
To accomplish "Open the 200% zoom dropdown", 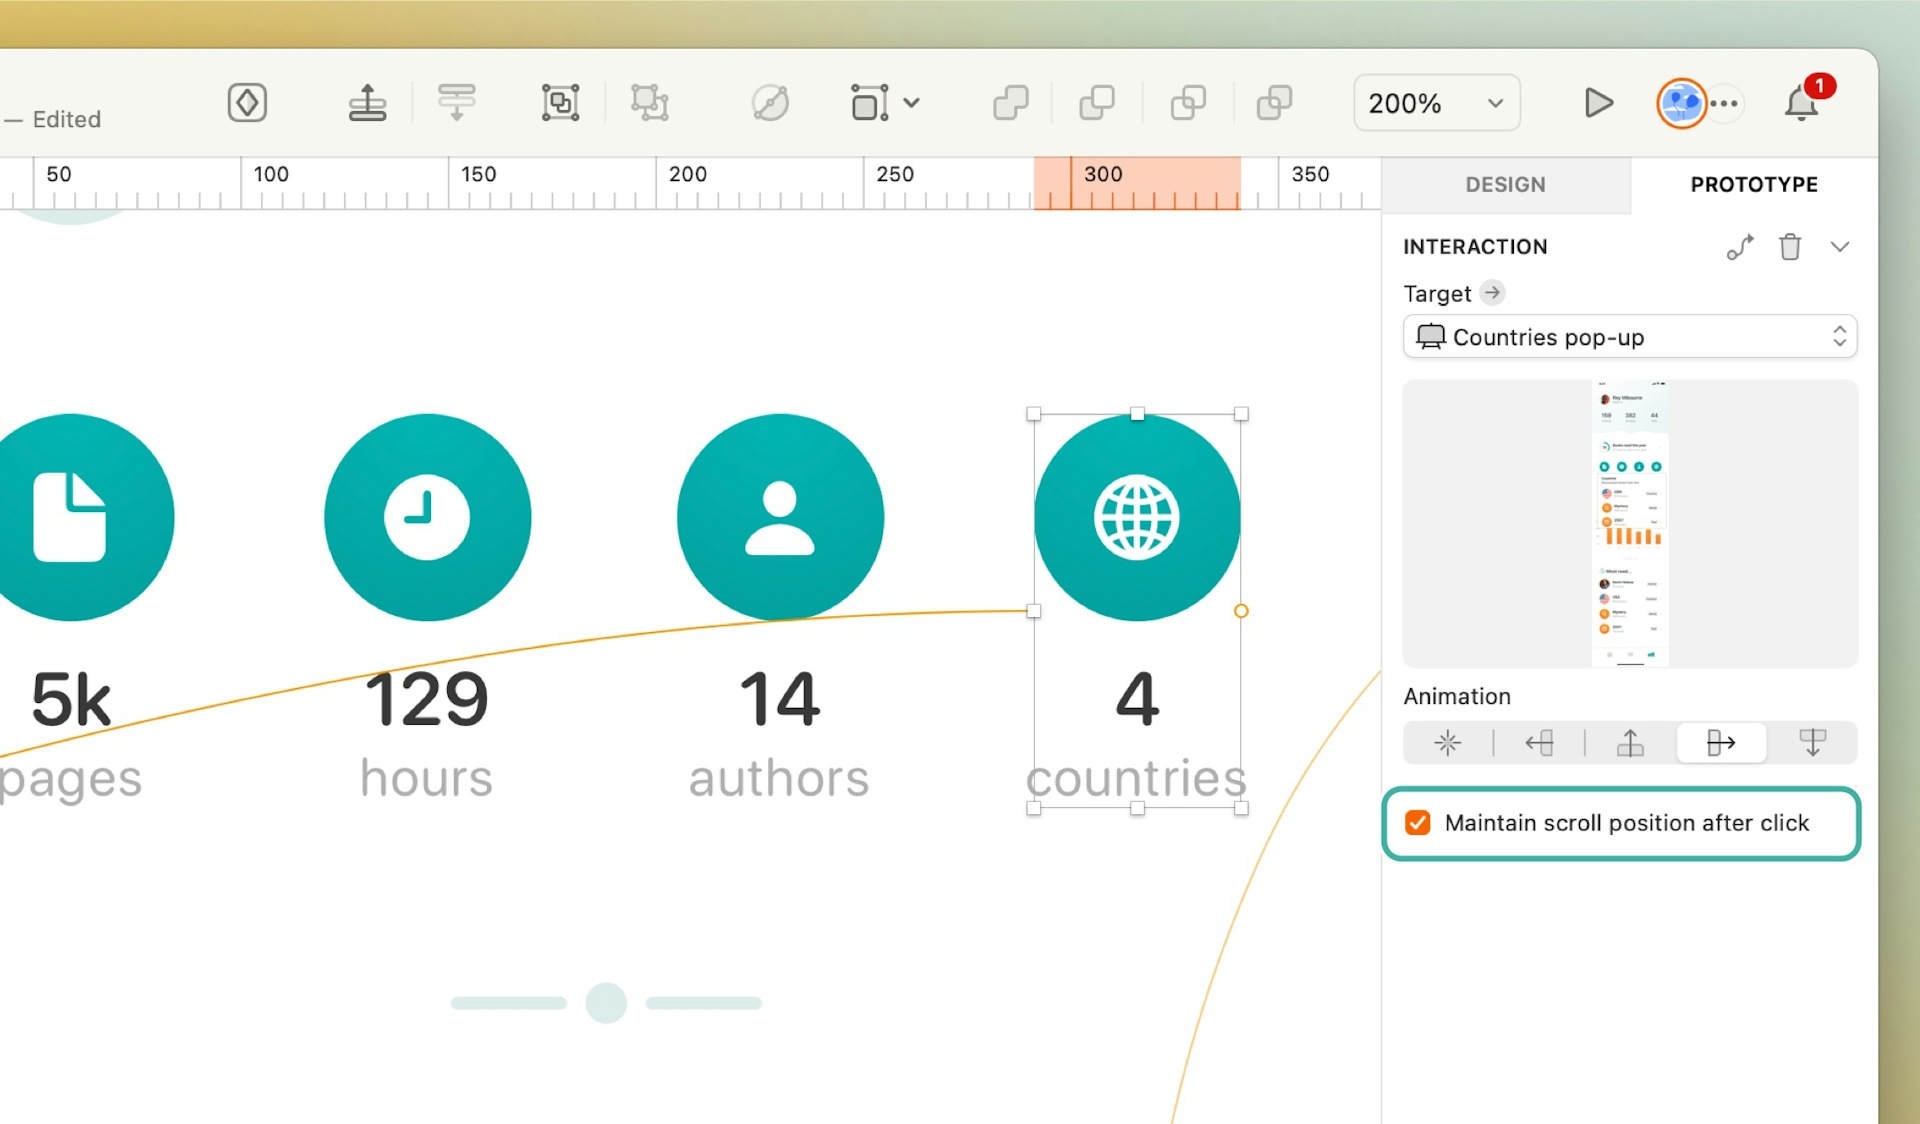I will point(1437,103).
